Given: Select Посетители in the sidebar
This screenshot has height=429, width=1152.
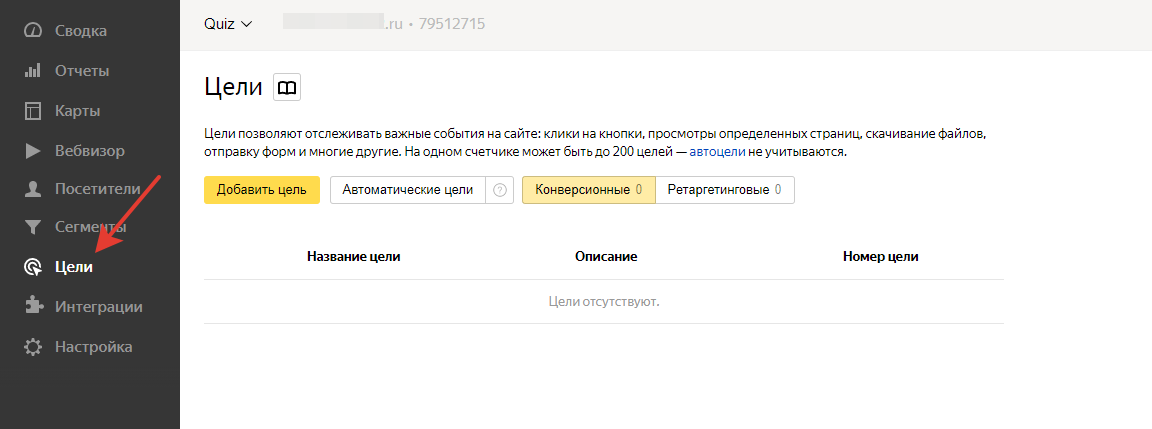Looking at the screenshot, I should (x=98, y=190).
